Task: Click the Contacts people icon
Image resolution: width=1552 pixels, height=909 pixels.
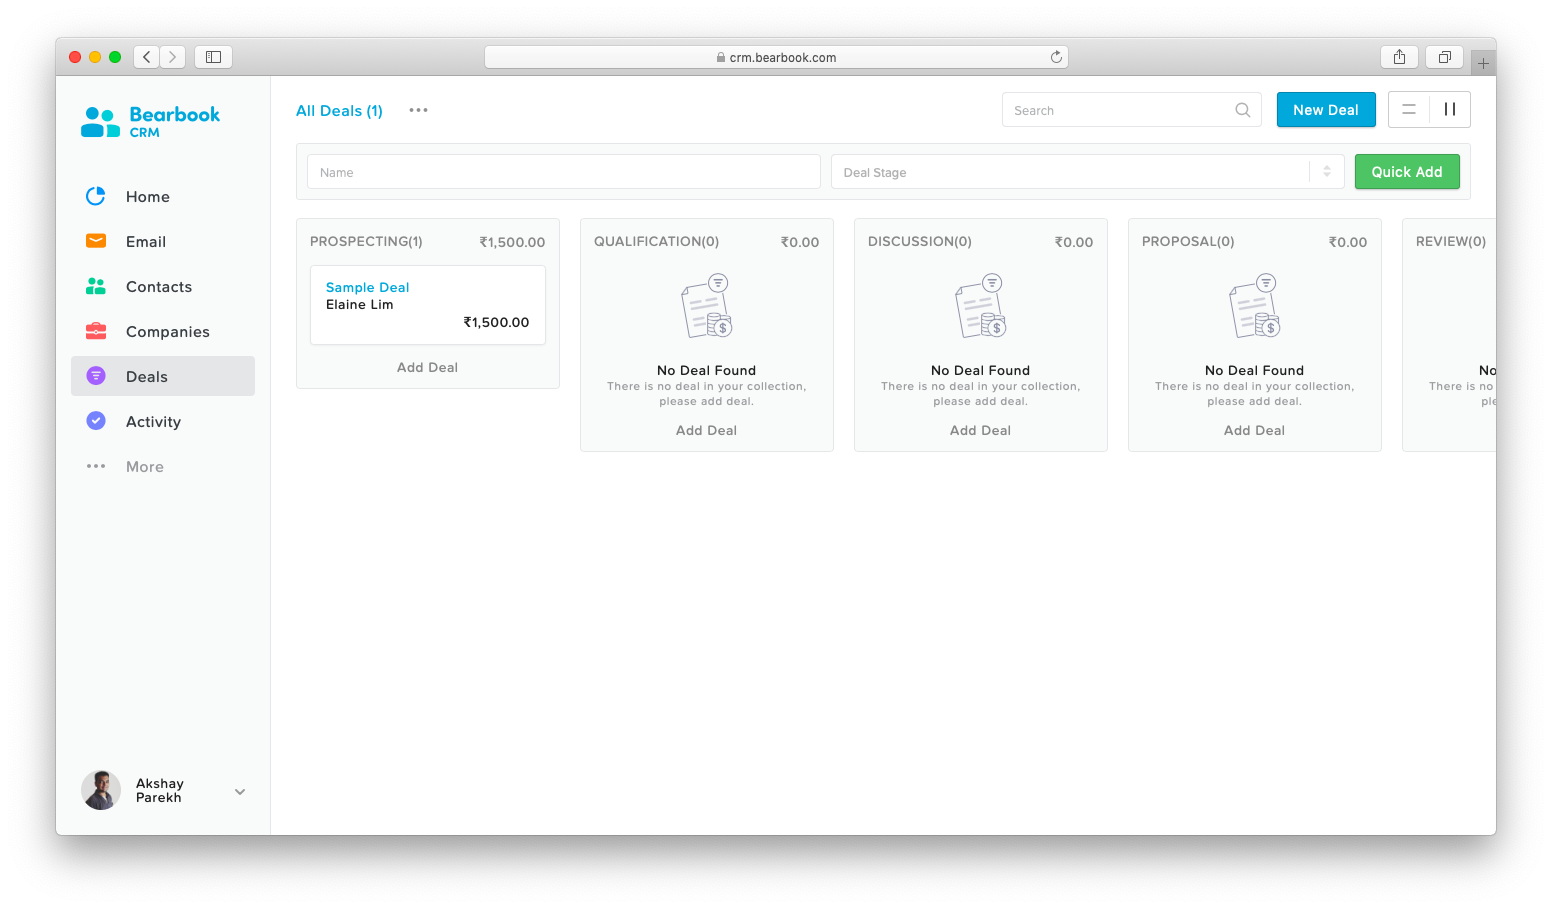Action: [x=96, y=286]
